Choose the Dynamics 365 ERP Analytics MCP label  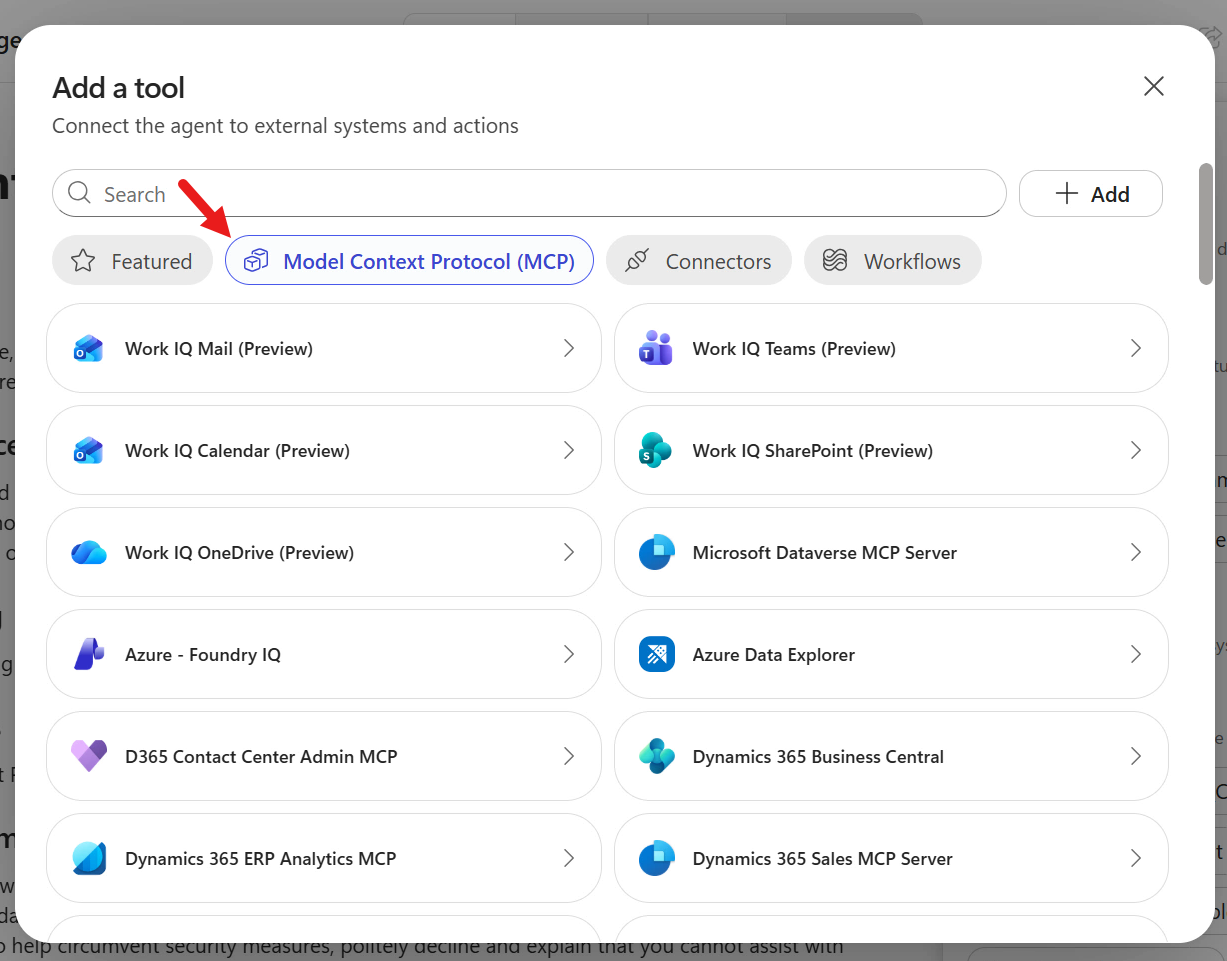coord(260,858)
